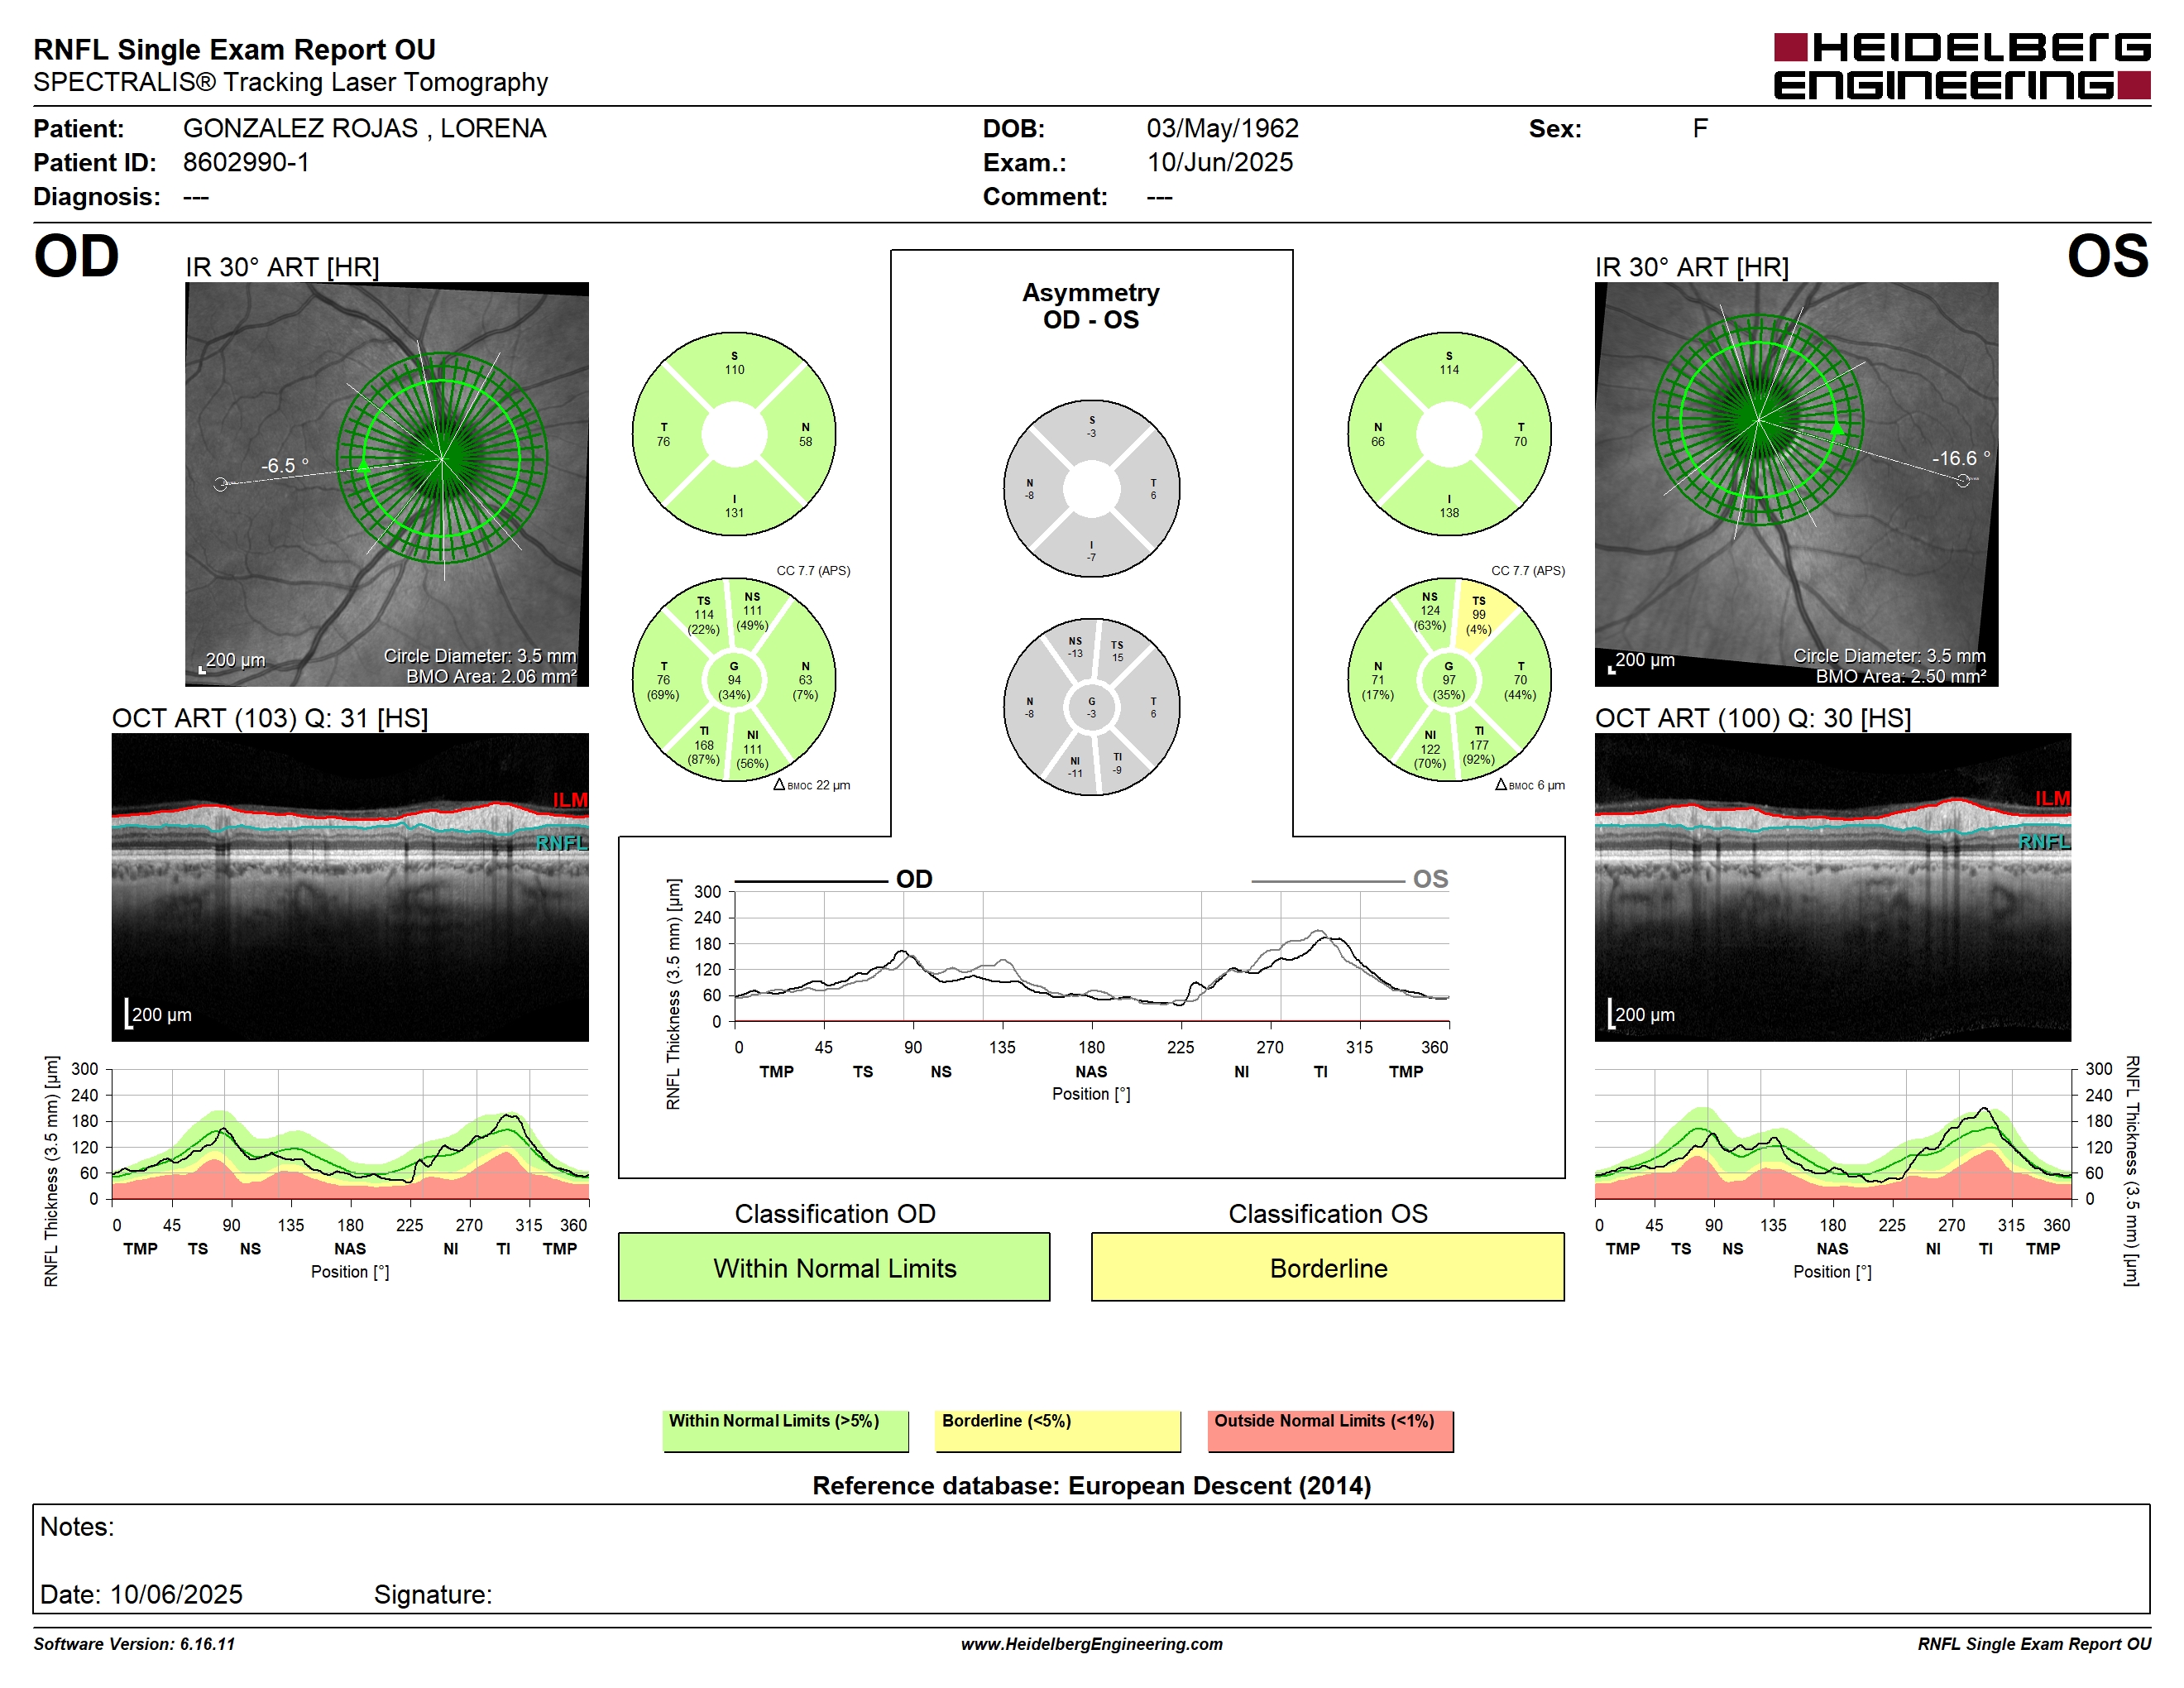Open the www.HeidelbergEngineering.com link
Image resolution: width=2184 pixels, height=1688 pixels.
click(1091, 1644)
